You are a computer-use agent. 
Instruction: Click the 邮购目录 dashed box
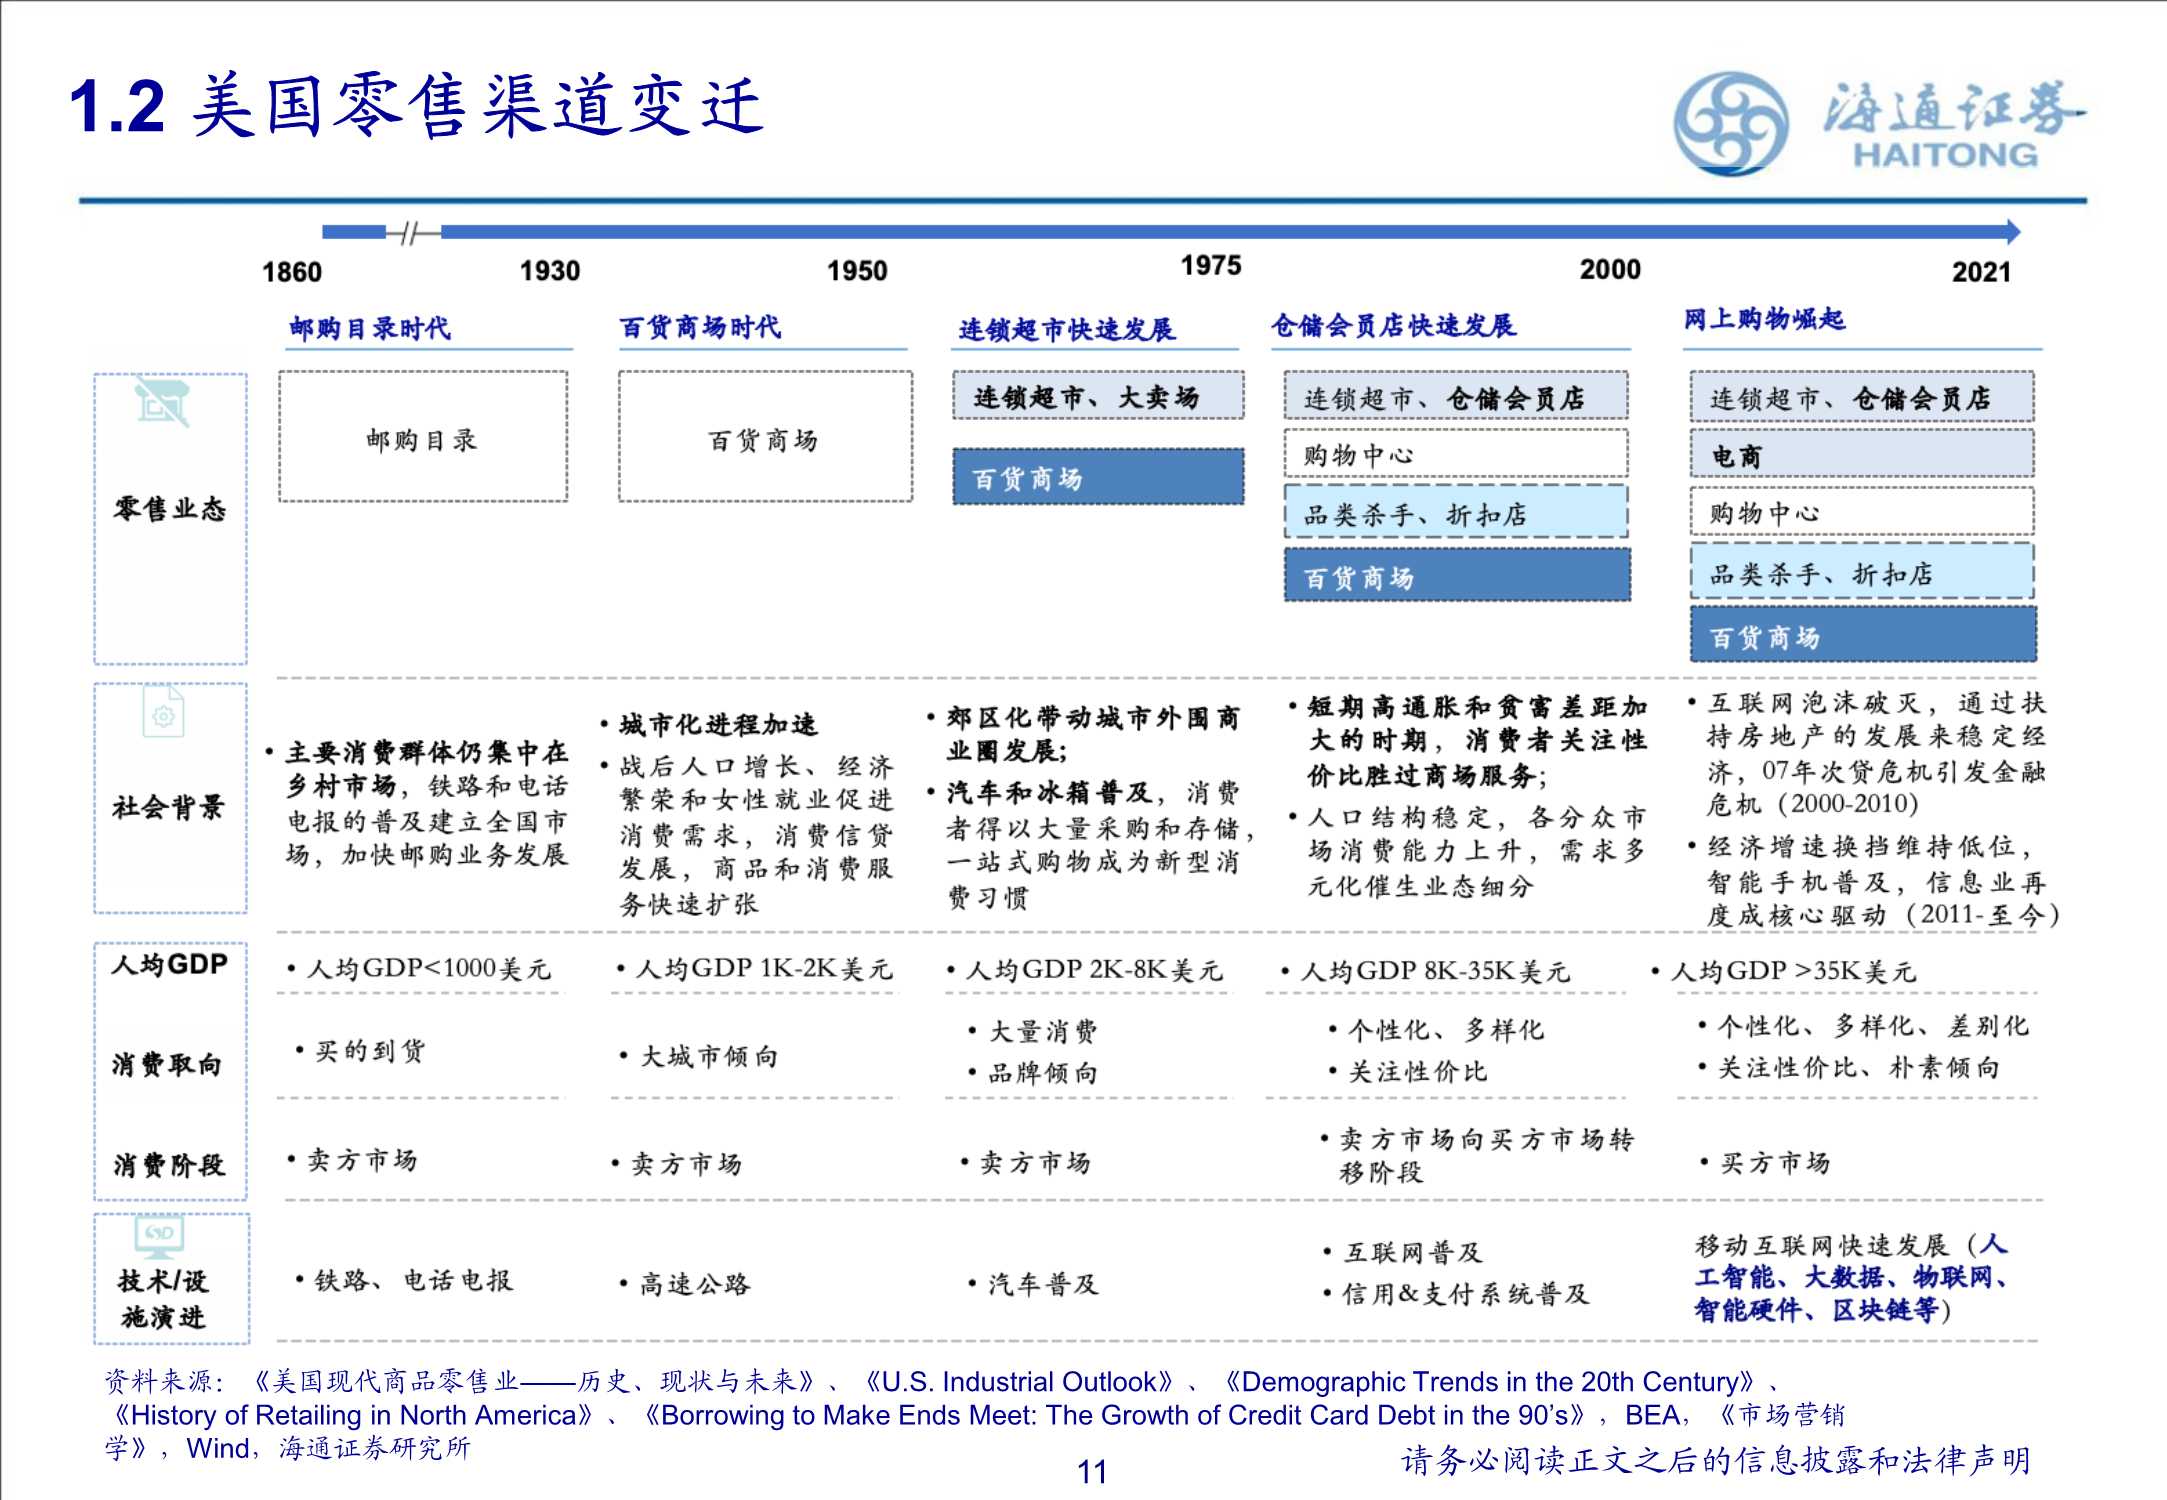point(423,436)
